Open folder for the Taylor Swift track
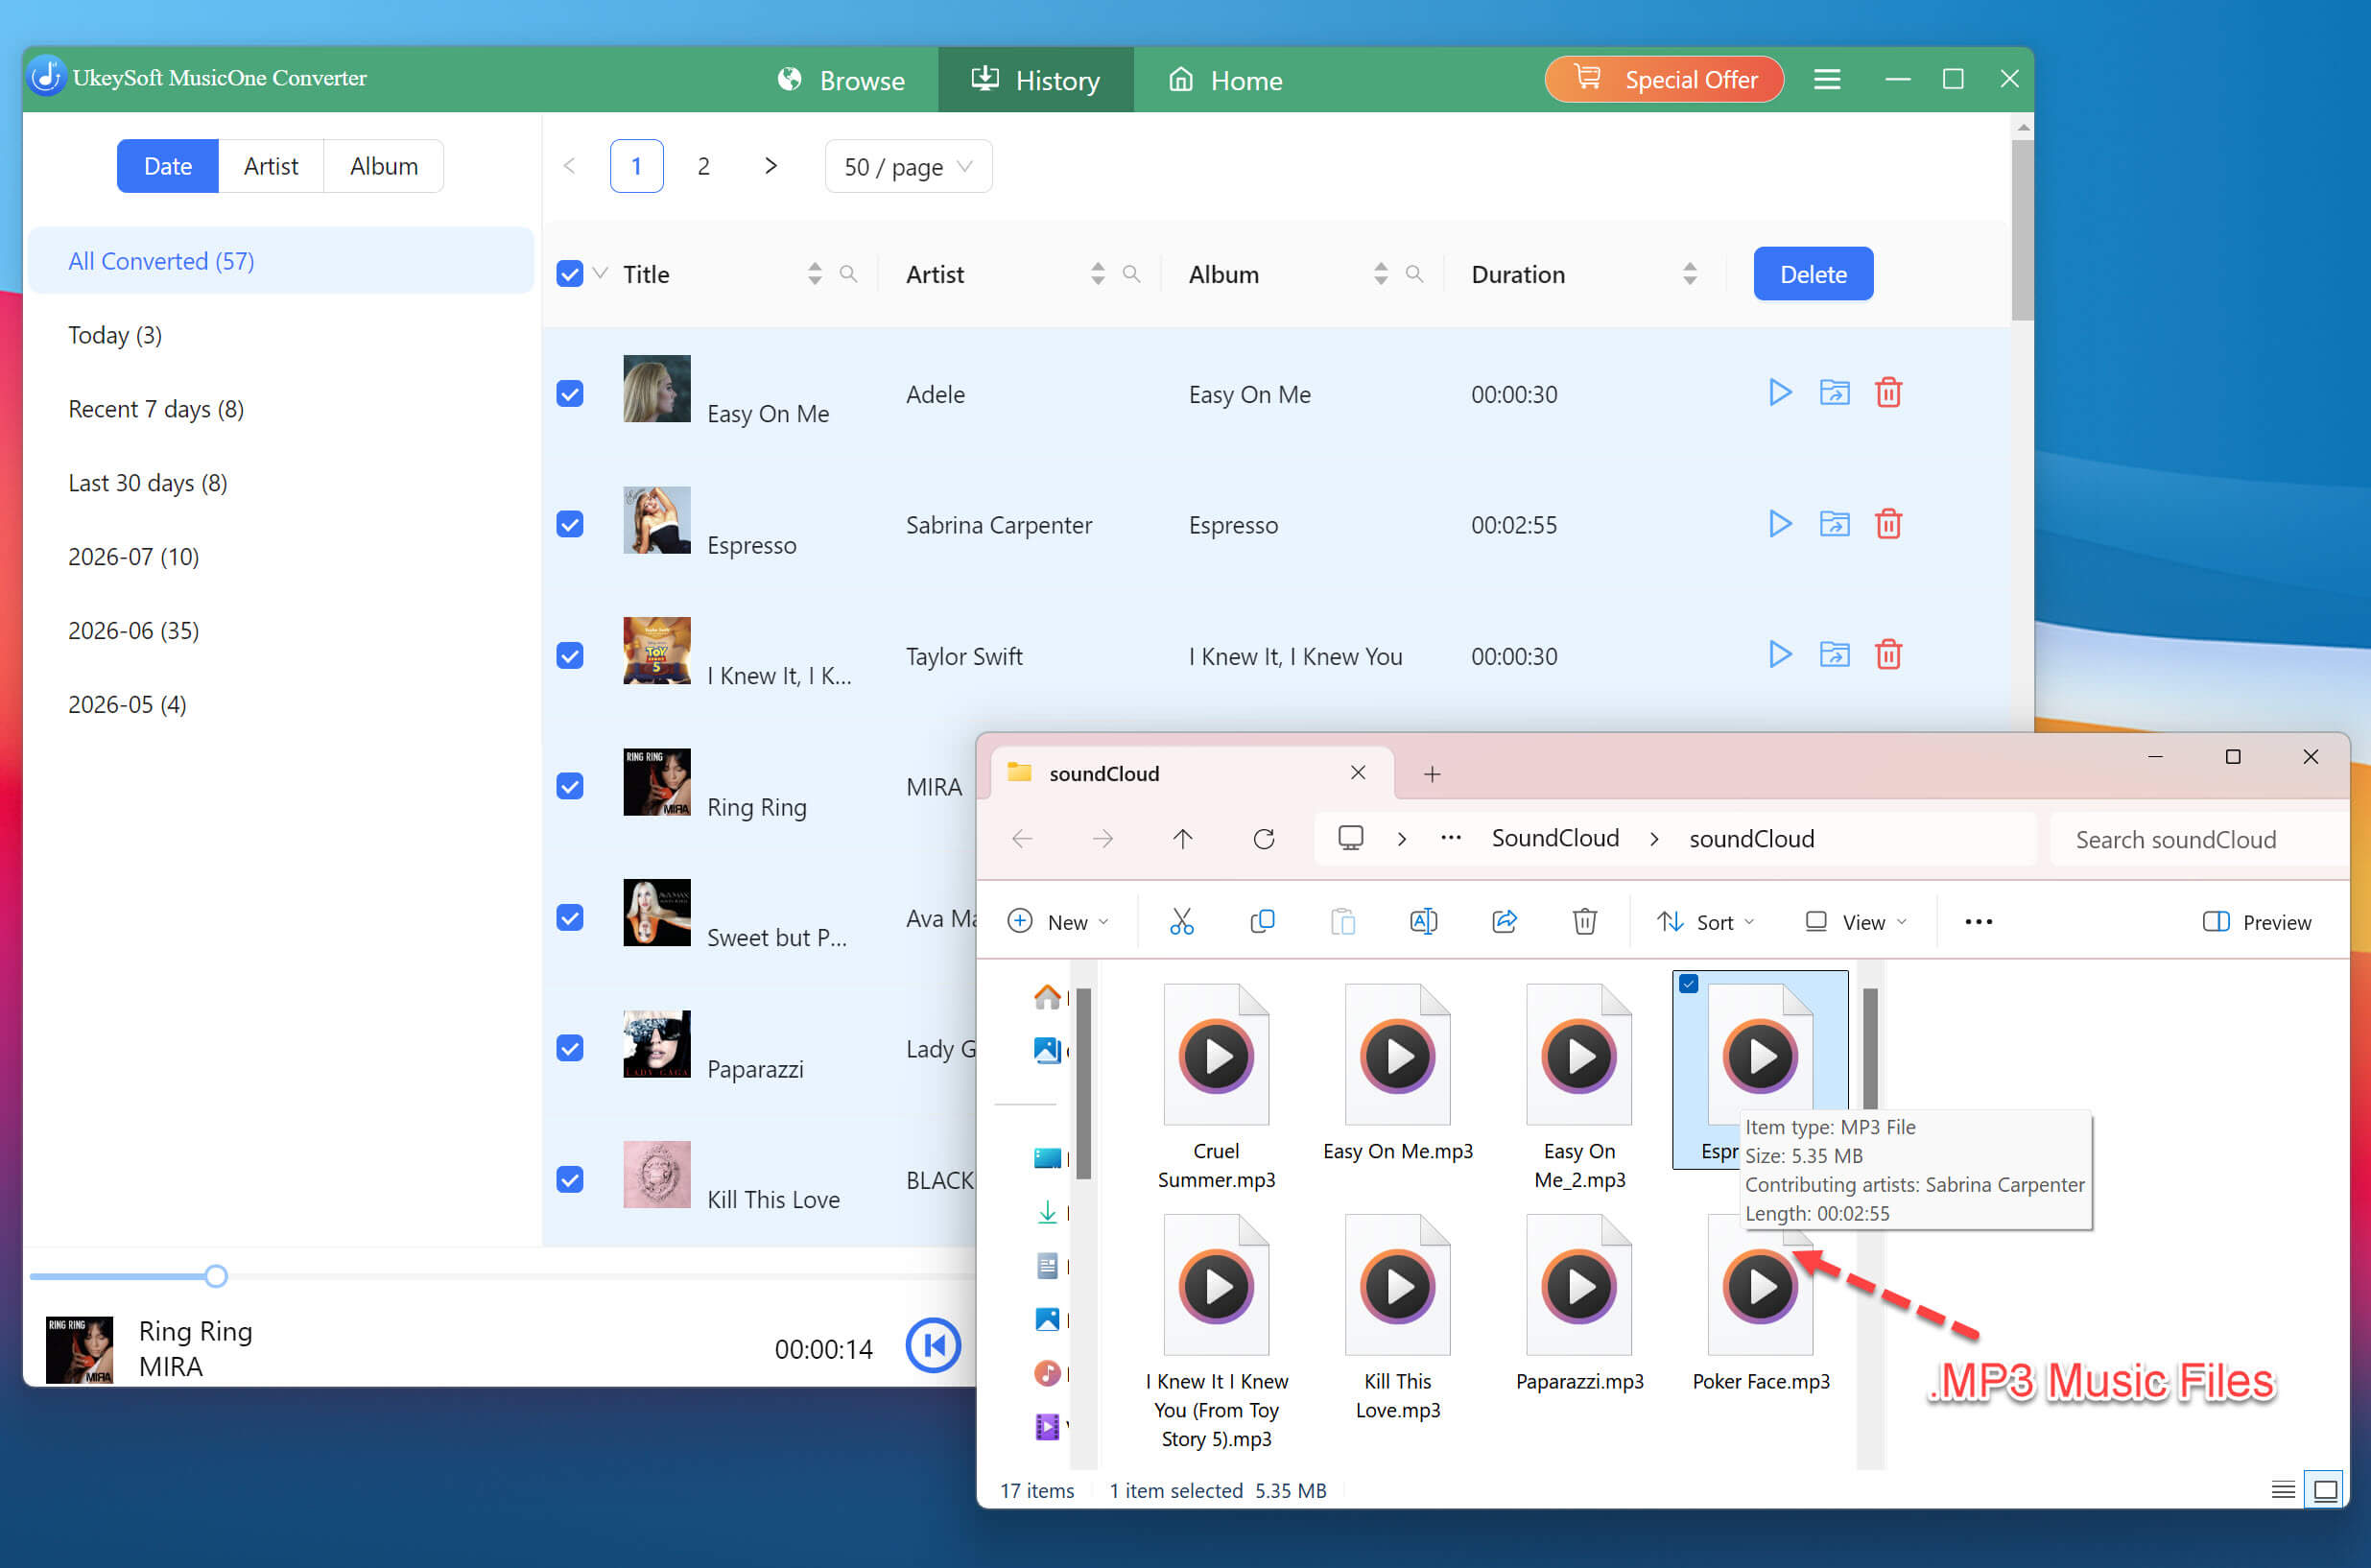 point(1834,655)
